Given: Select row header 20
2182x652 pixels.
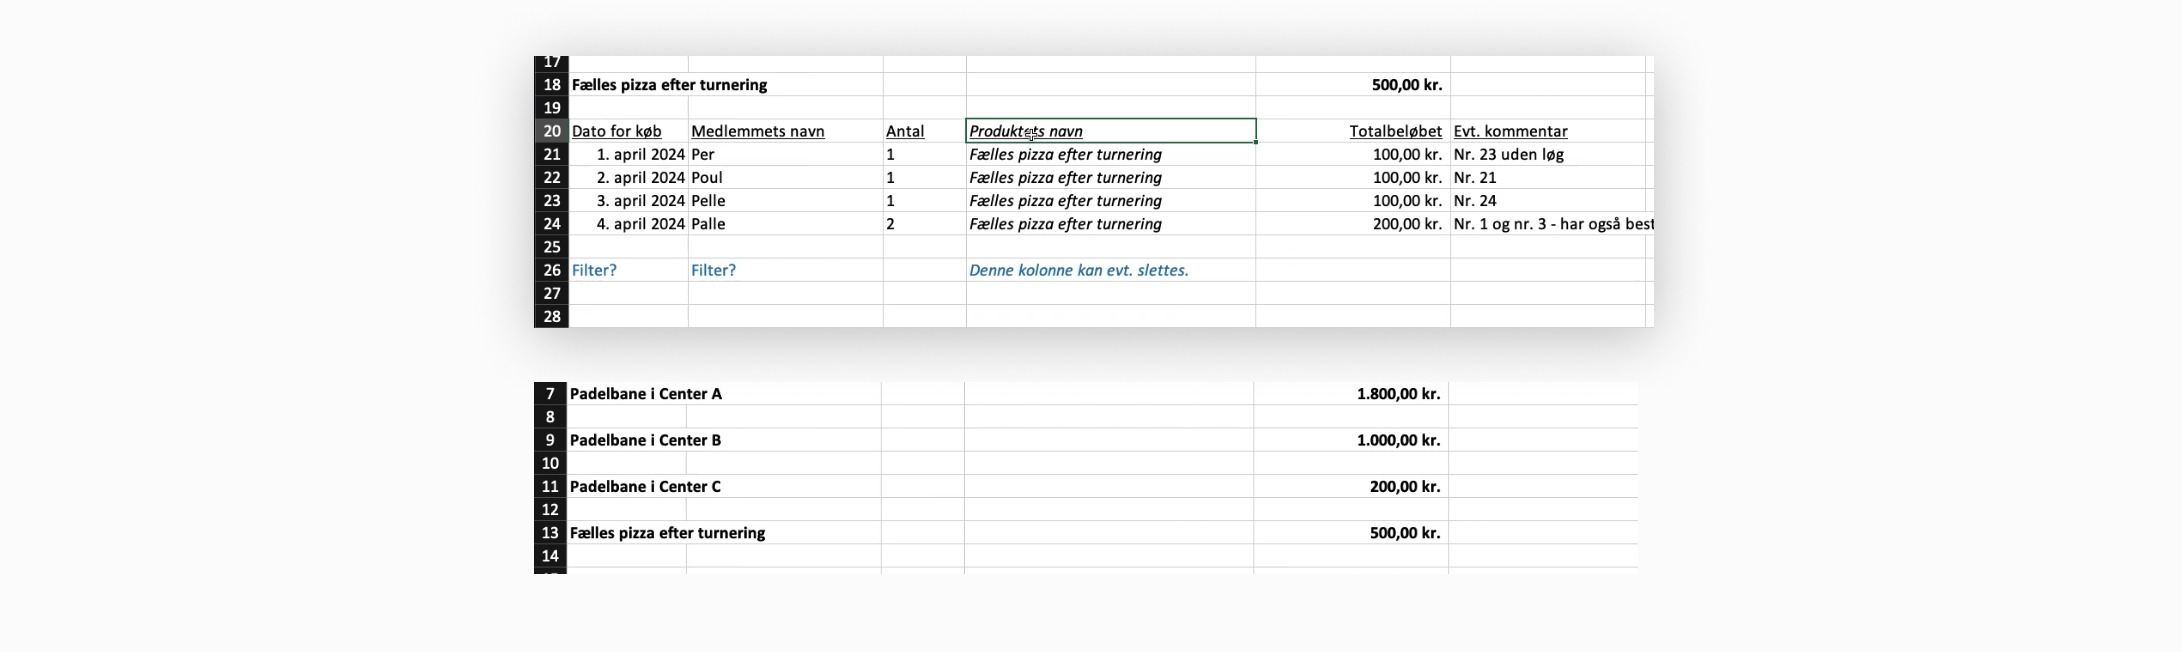Looking at the screenshot, I should tap(552, 131).
